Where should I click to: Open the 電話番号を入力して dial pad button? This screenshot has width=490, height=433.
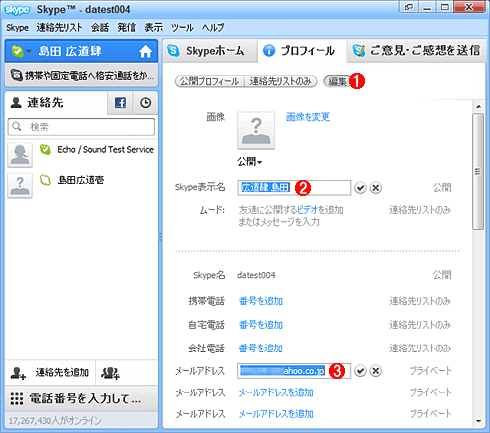(81, 398)
